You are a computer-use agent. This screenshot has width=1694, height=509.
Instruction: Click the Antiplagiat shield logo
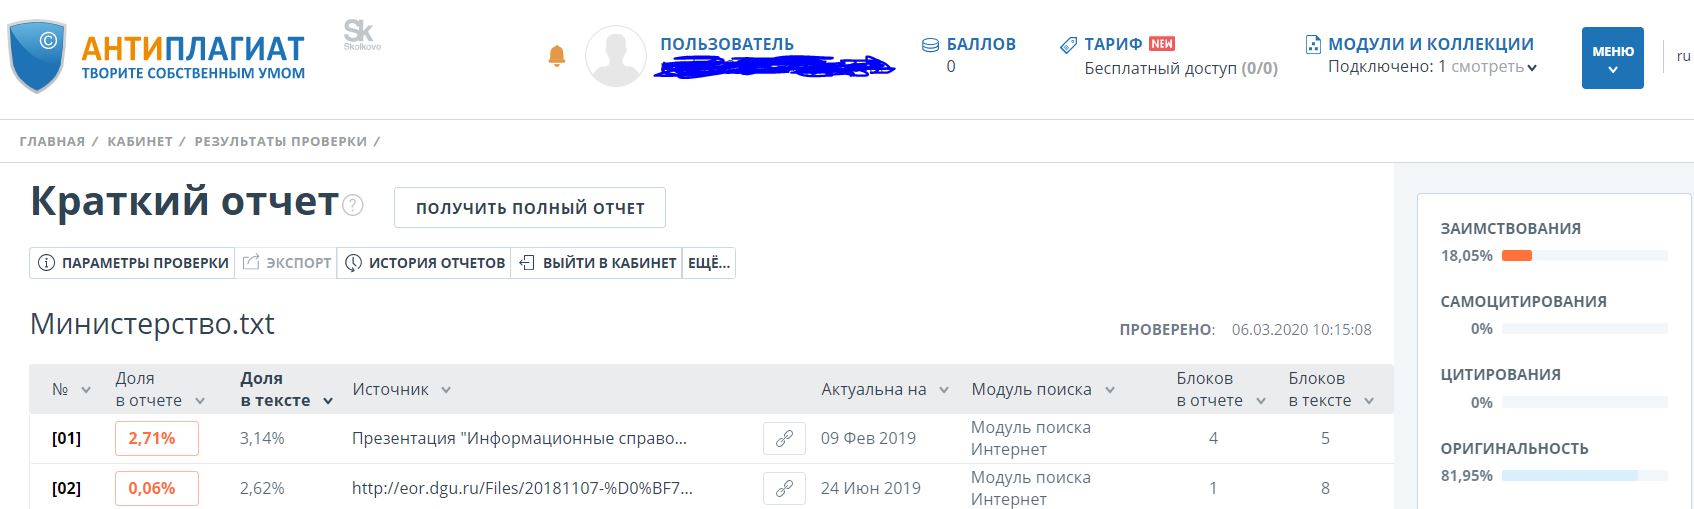38,56
